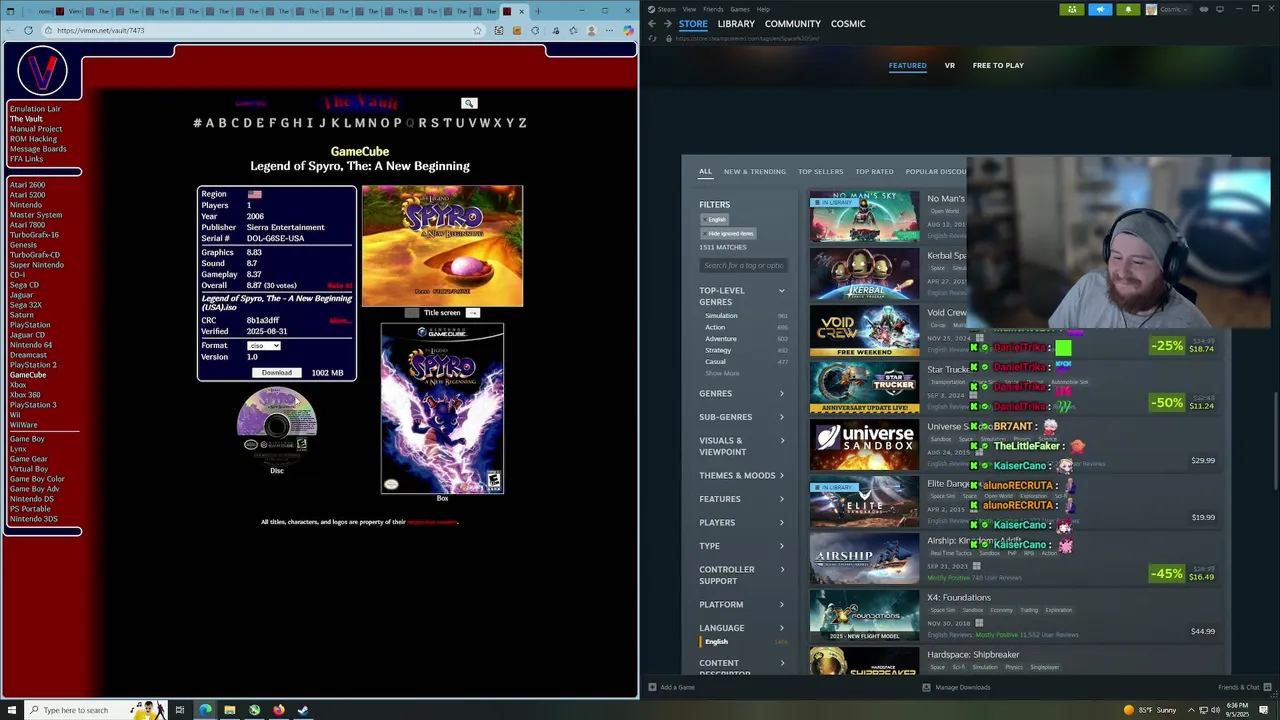Open Steam menu in menu bar
1280x720 pixels.
point(666,9)
